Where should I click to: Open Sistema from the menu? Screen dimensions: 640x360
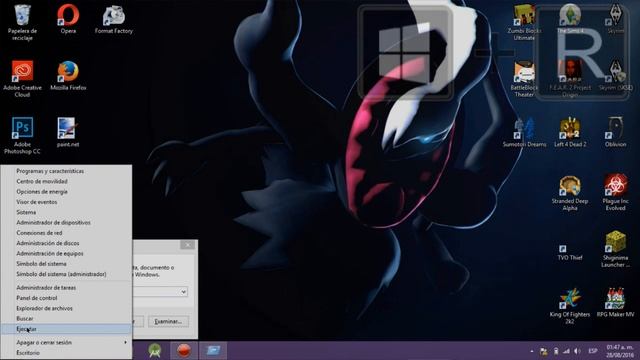[x=66, y=212]
